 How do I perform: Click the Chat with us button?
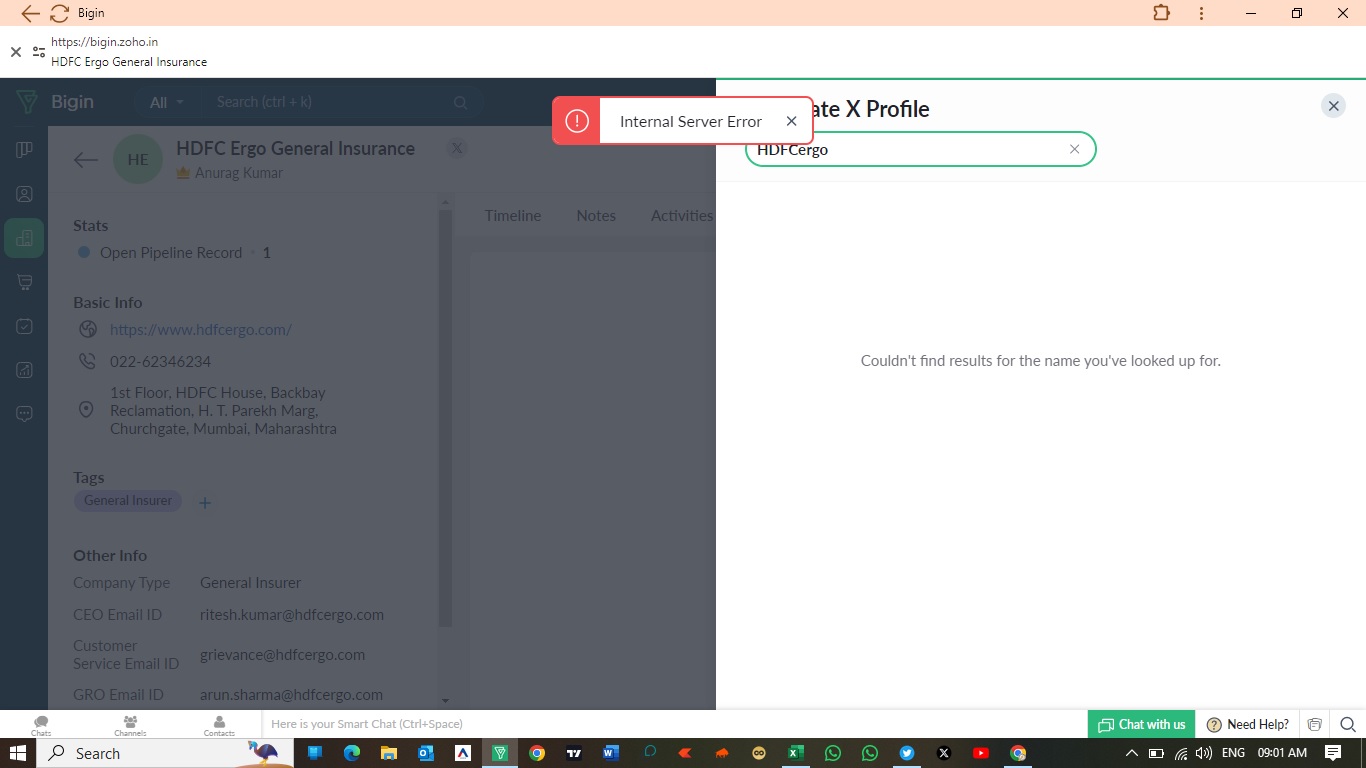coord(1141,724)
